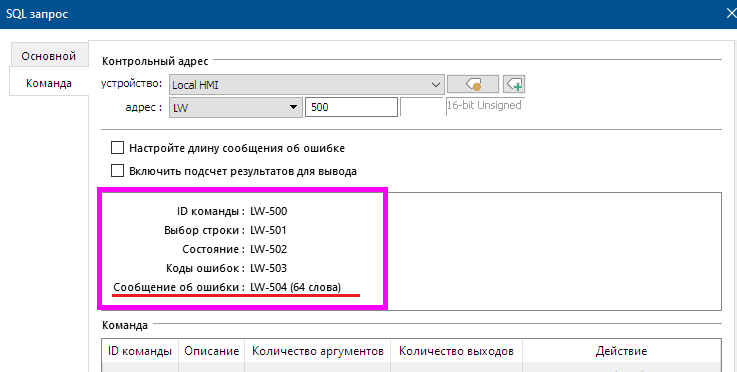Screen dimensions: 737x372
Task: Select the ID команды LW-500 line
Action: pyautogui.click(x=232, y=211)
